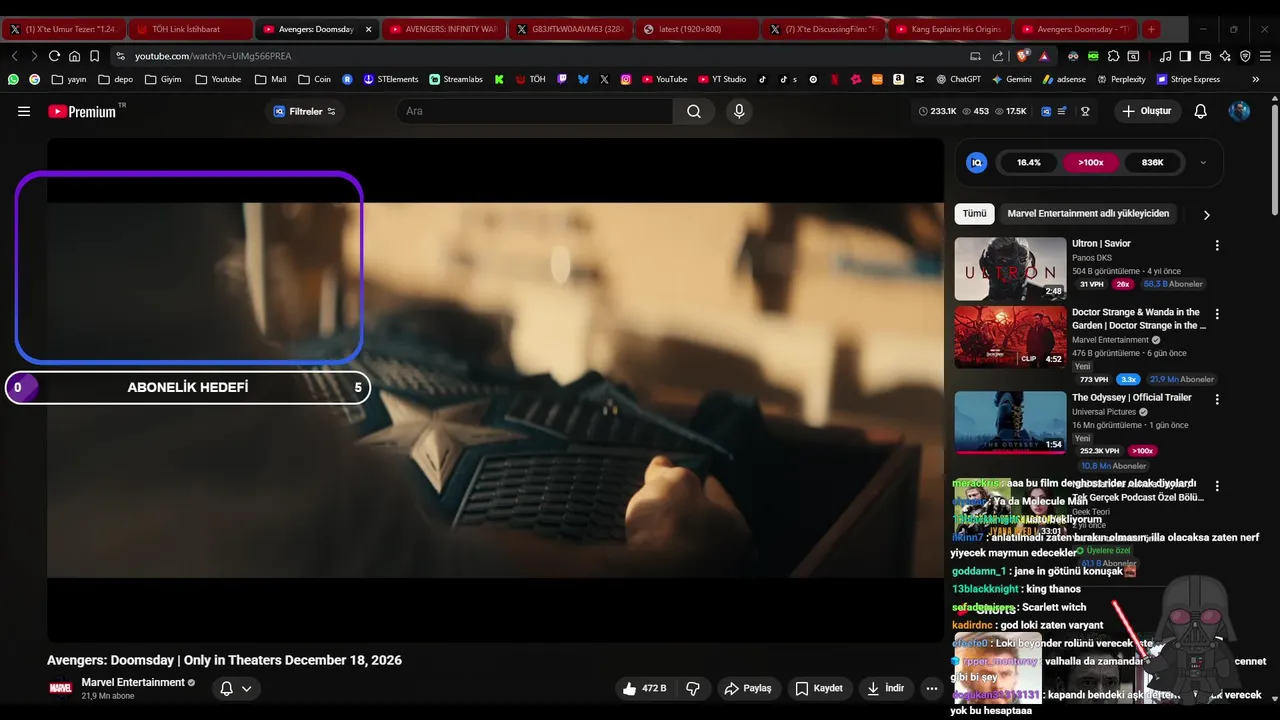Viewport: 1280px width, 720px height.
Task: Bookmark this page icon in toolbar
Action: (94, 56)
